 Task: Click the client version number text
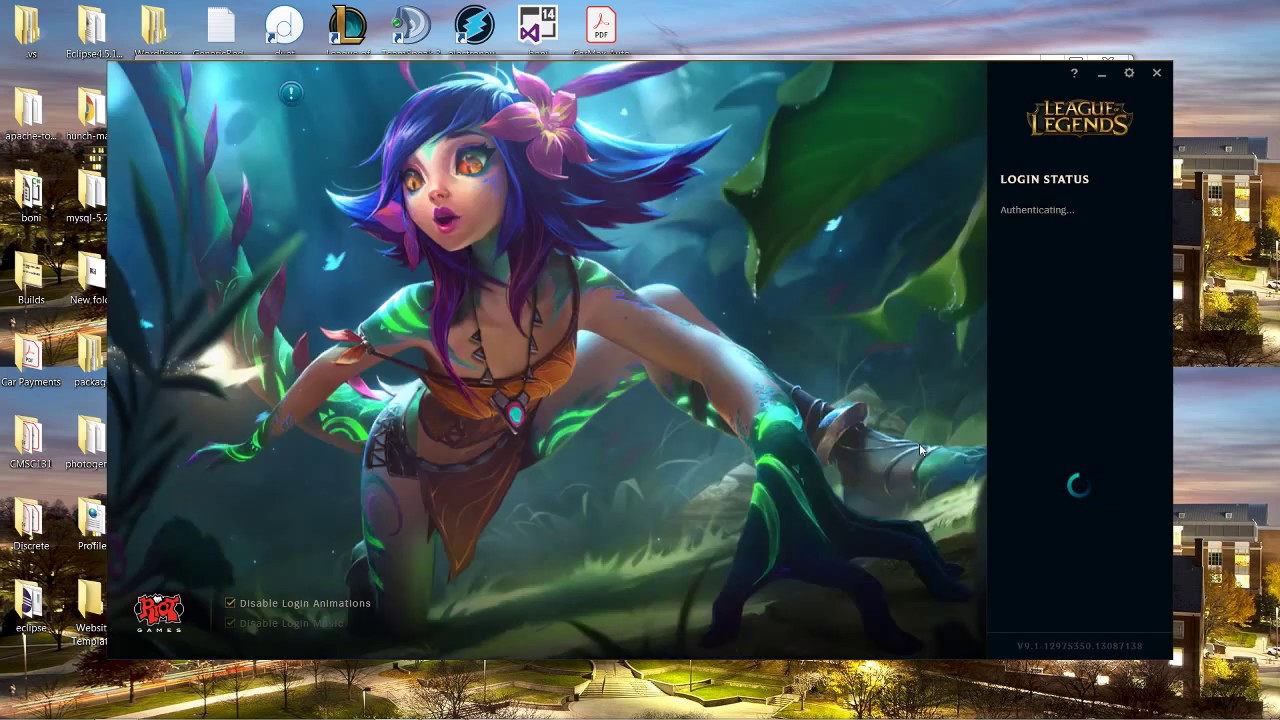(1079, 646)
